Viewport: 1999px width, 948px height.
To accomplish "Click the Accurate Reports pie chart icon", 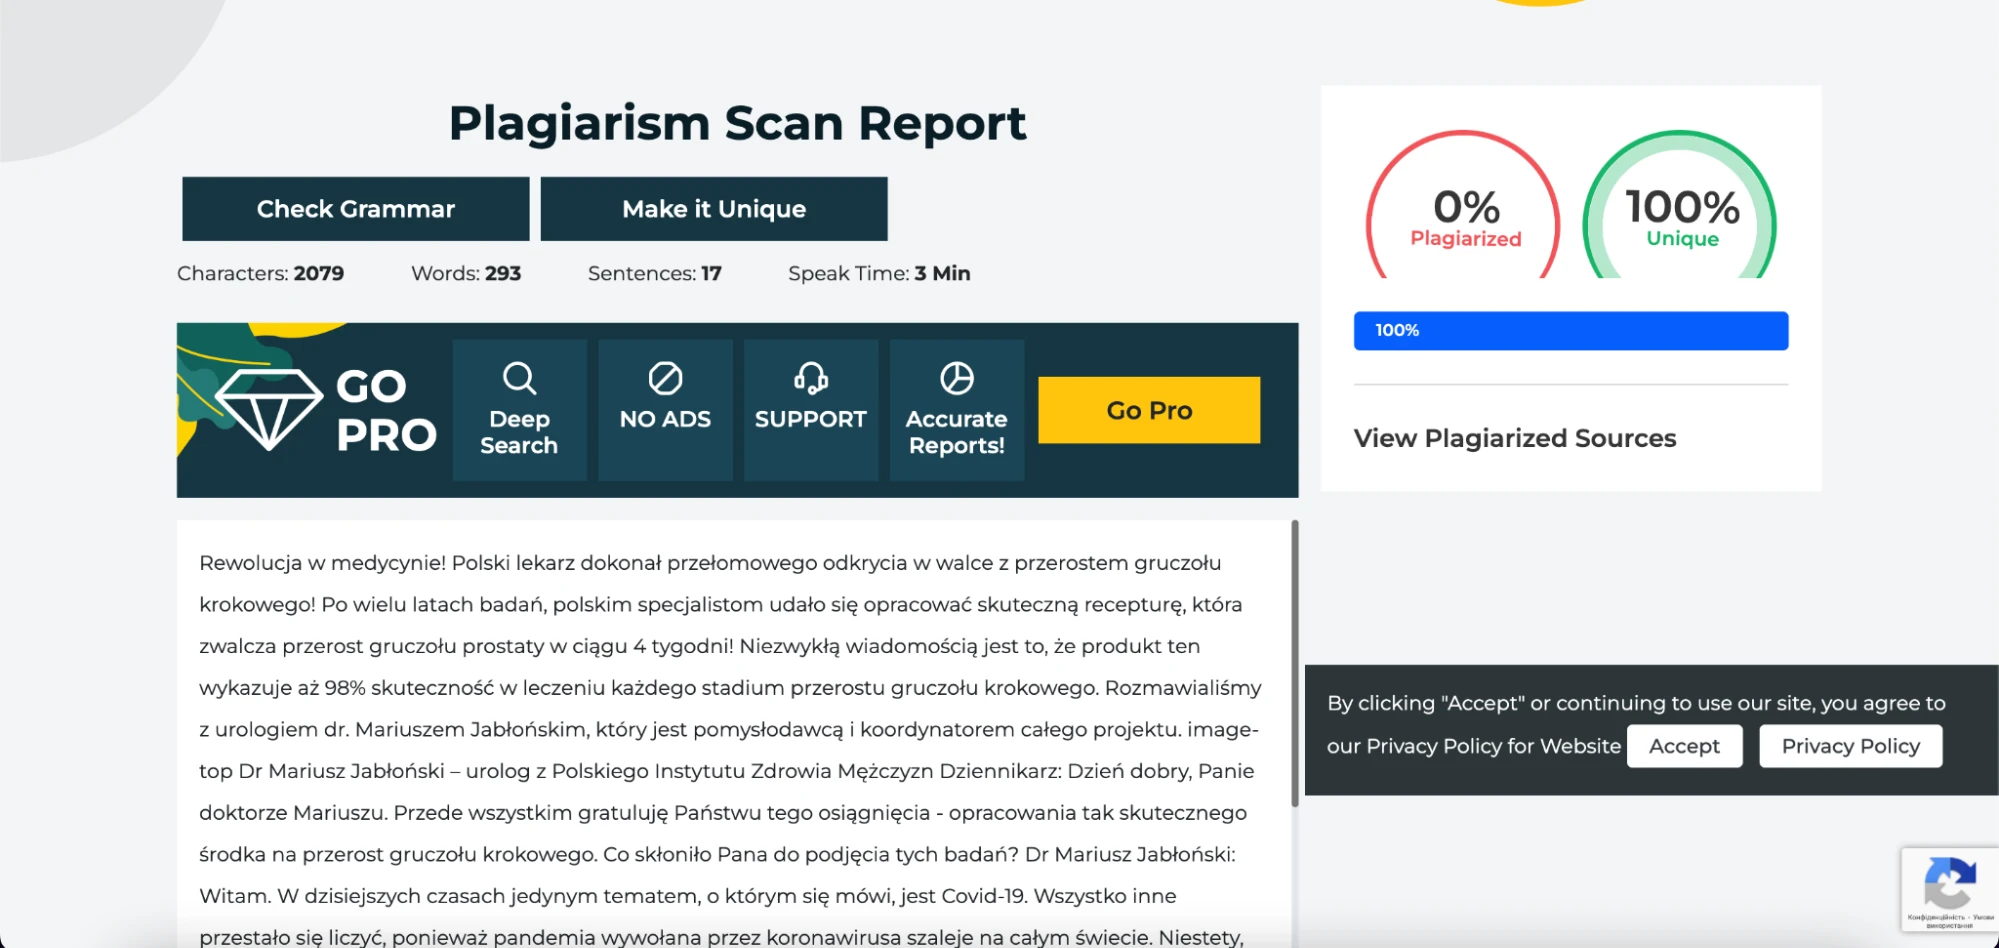I will point(957,379).
